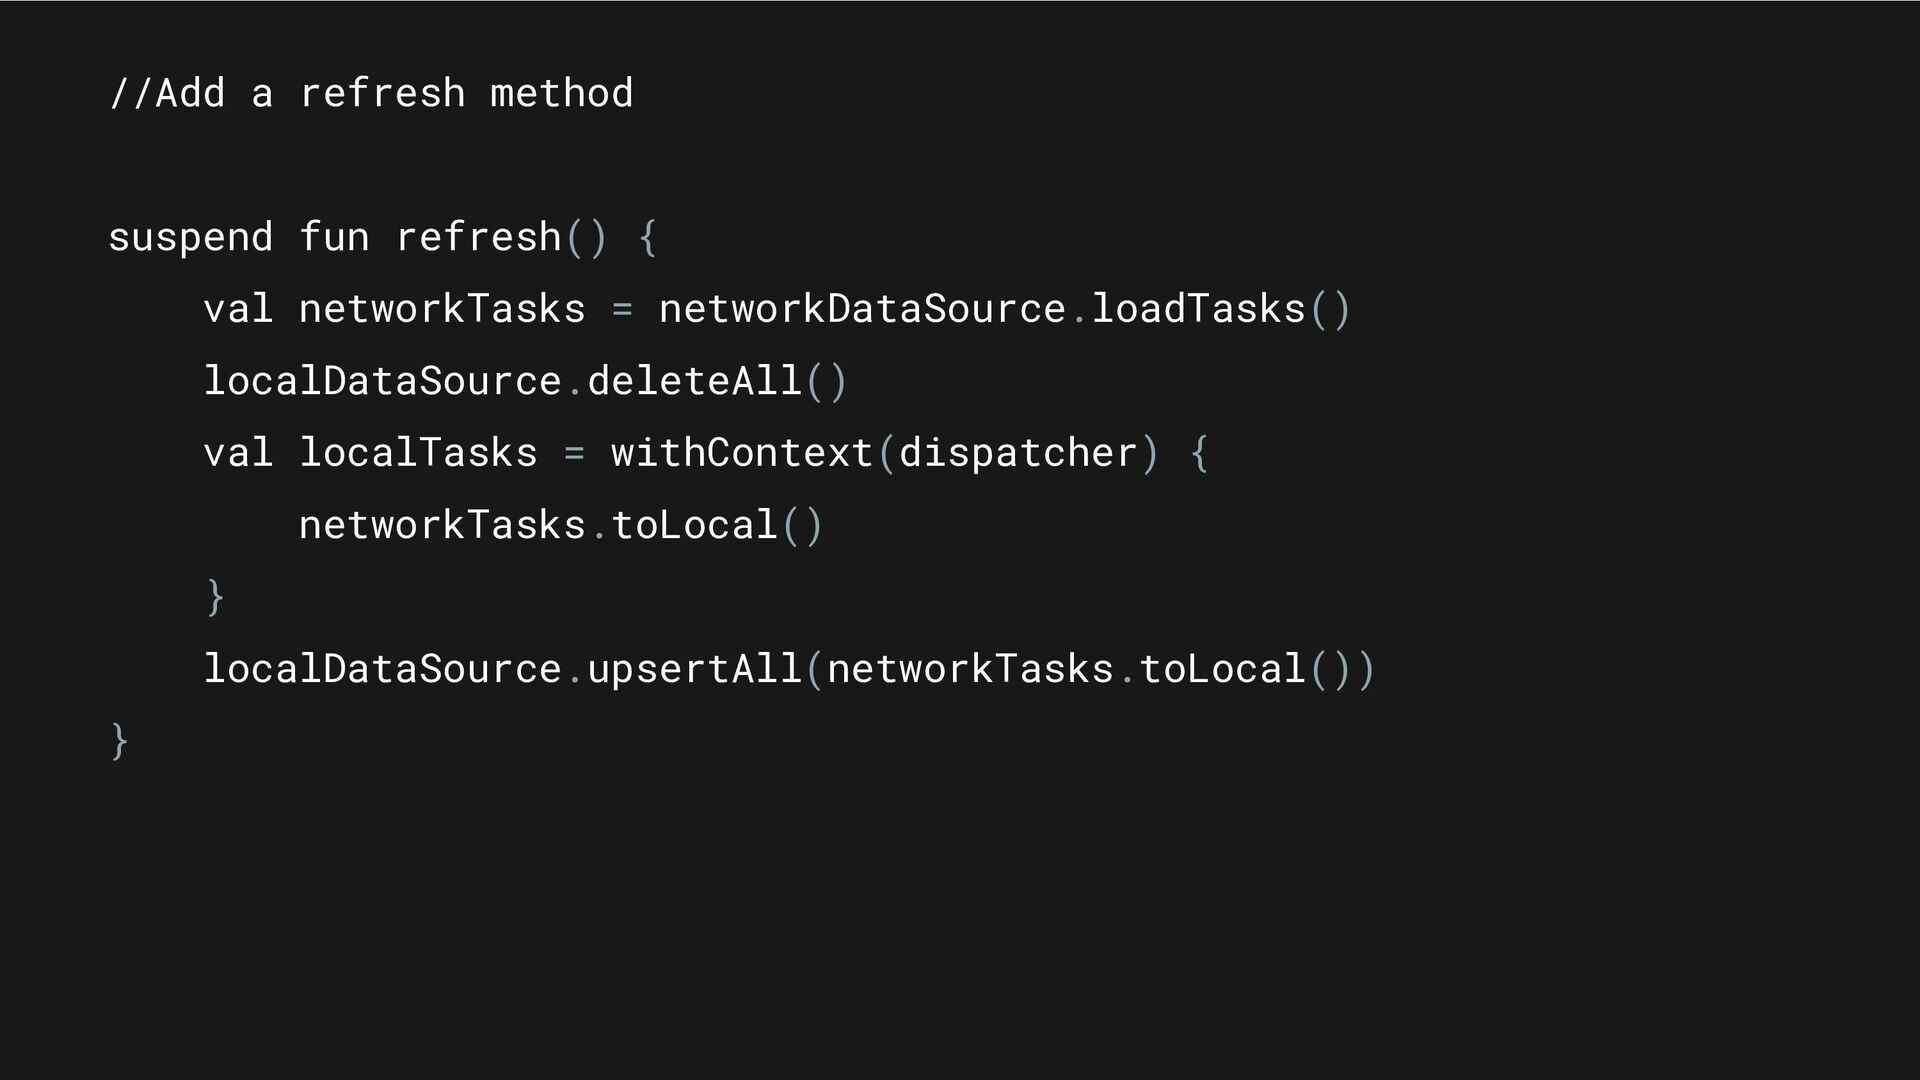1920x1080 pixels.
Task: Click the 'suspend' keyword
Action: pyautogui.click(x=190, y=238)
